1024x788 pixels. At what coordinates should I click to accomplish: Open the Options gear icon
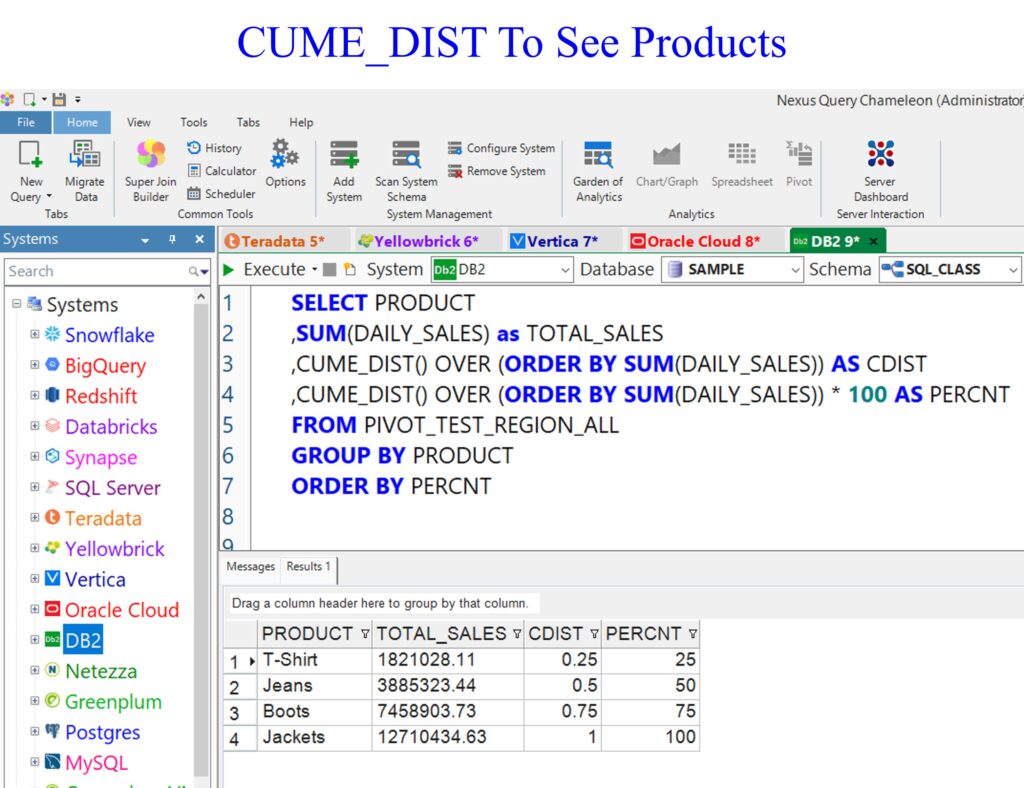point(285,164)
